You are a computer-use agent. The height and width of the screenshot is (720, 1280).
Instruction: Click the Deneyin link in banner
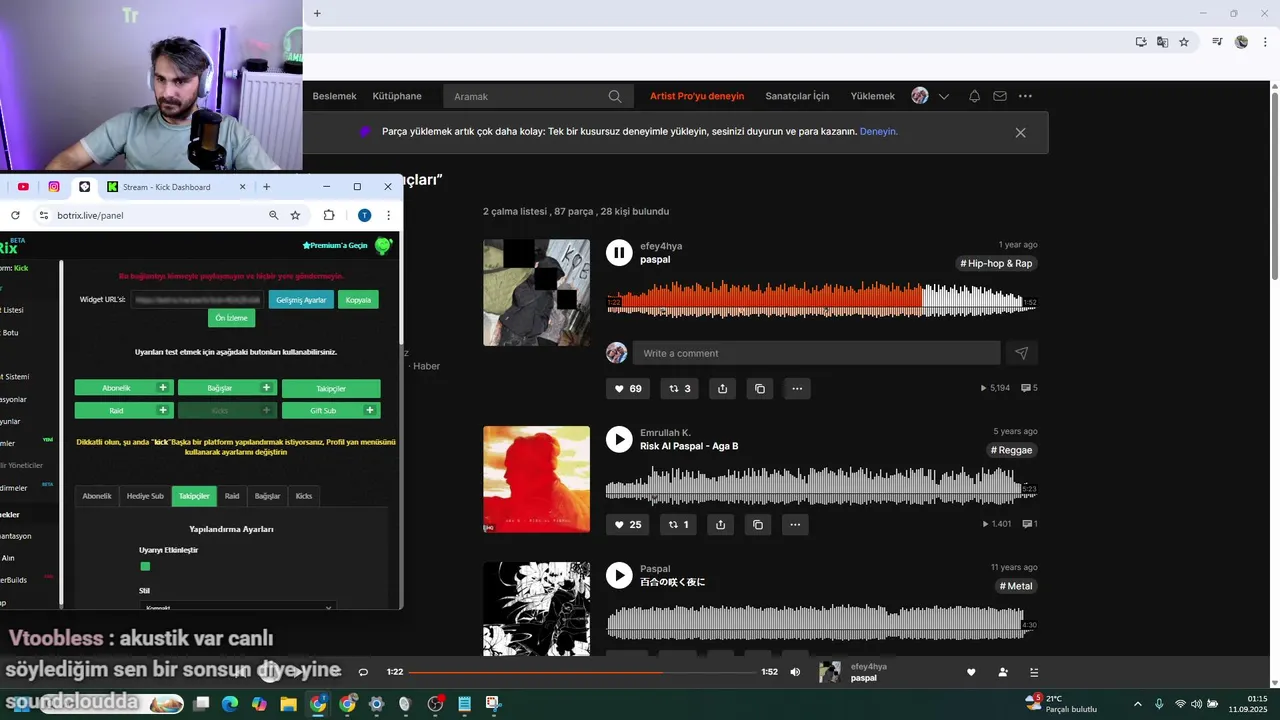[x=878, y=132]
